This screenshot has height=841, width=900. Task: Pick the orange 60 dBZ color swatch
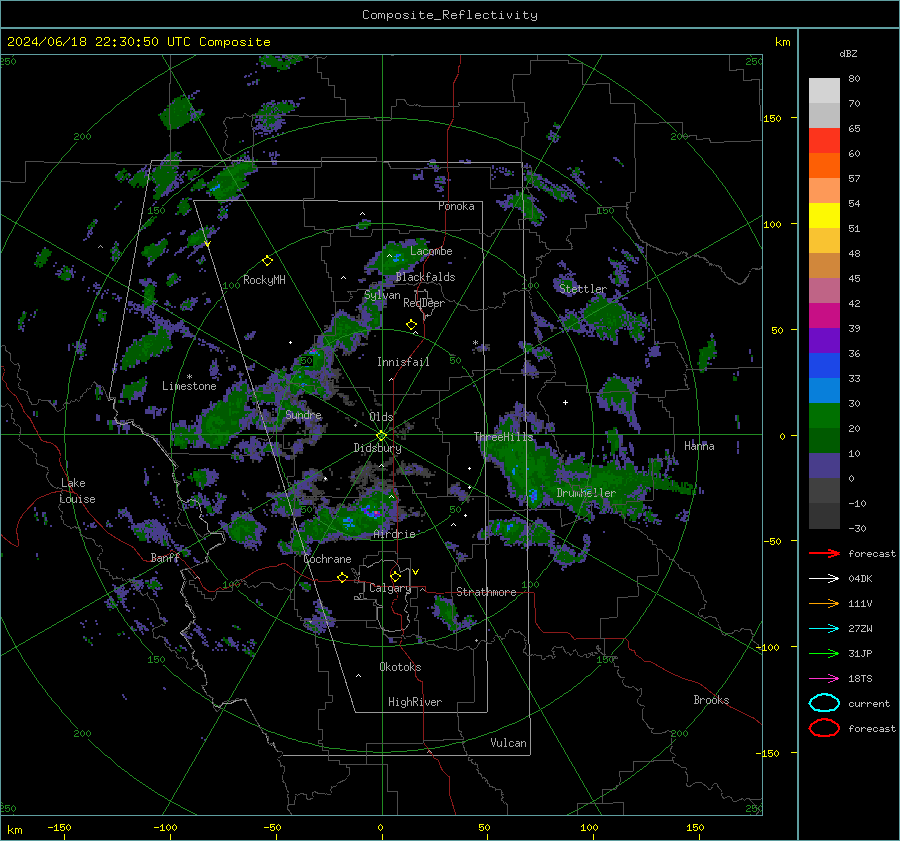(824, 165)
